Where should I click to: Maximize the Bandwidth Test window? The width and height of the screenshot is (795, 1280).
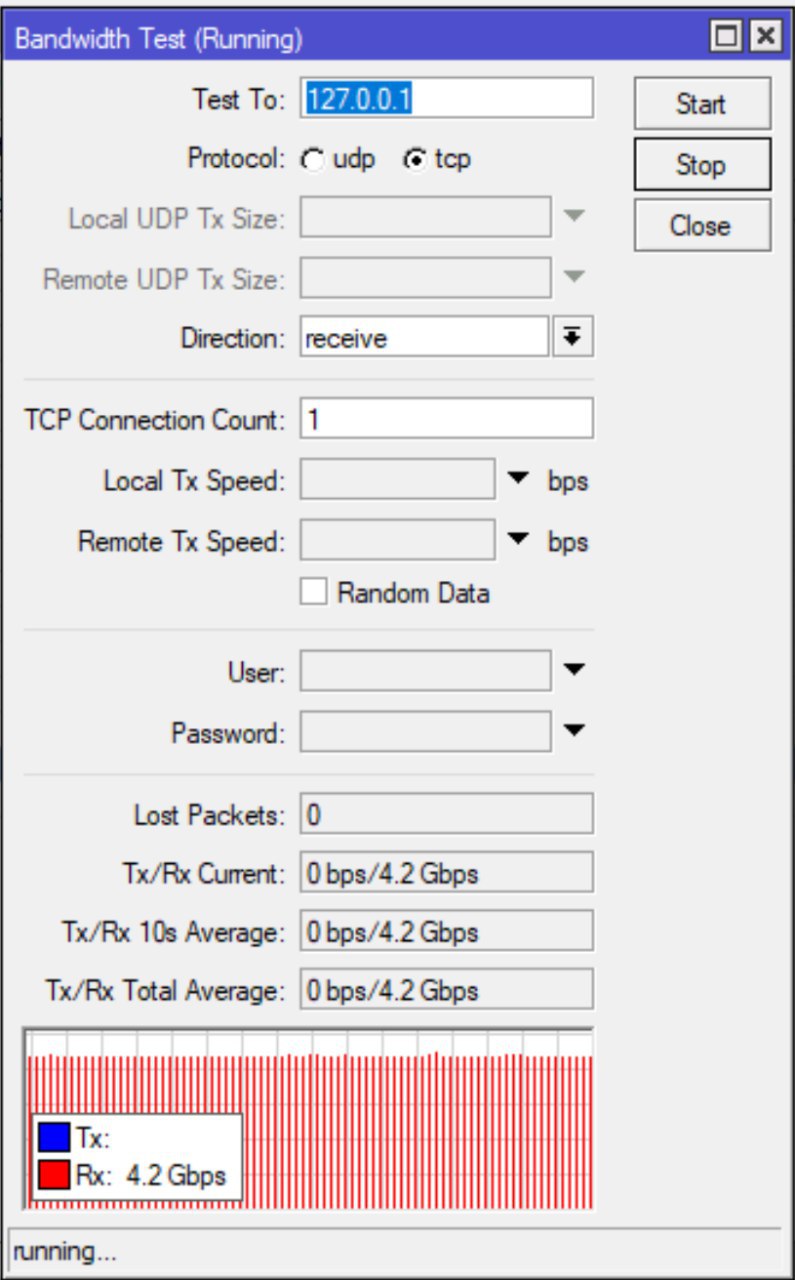726,39
